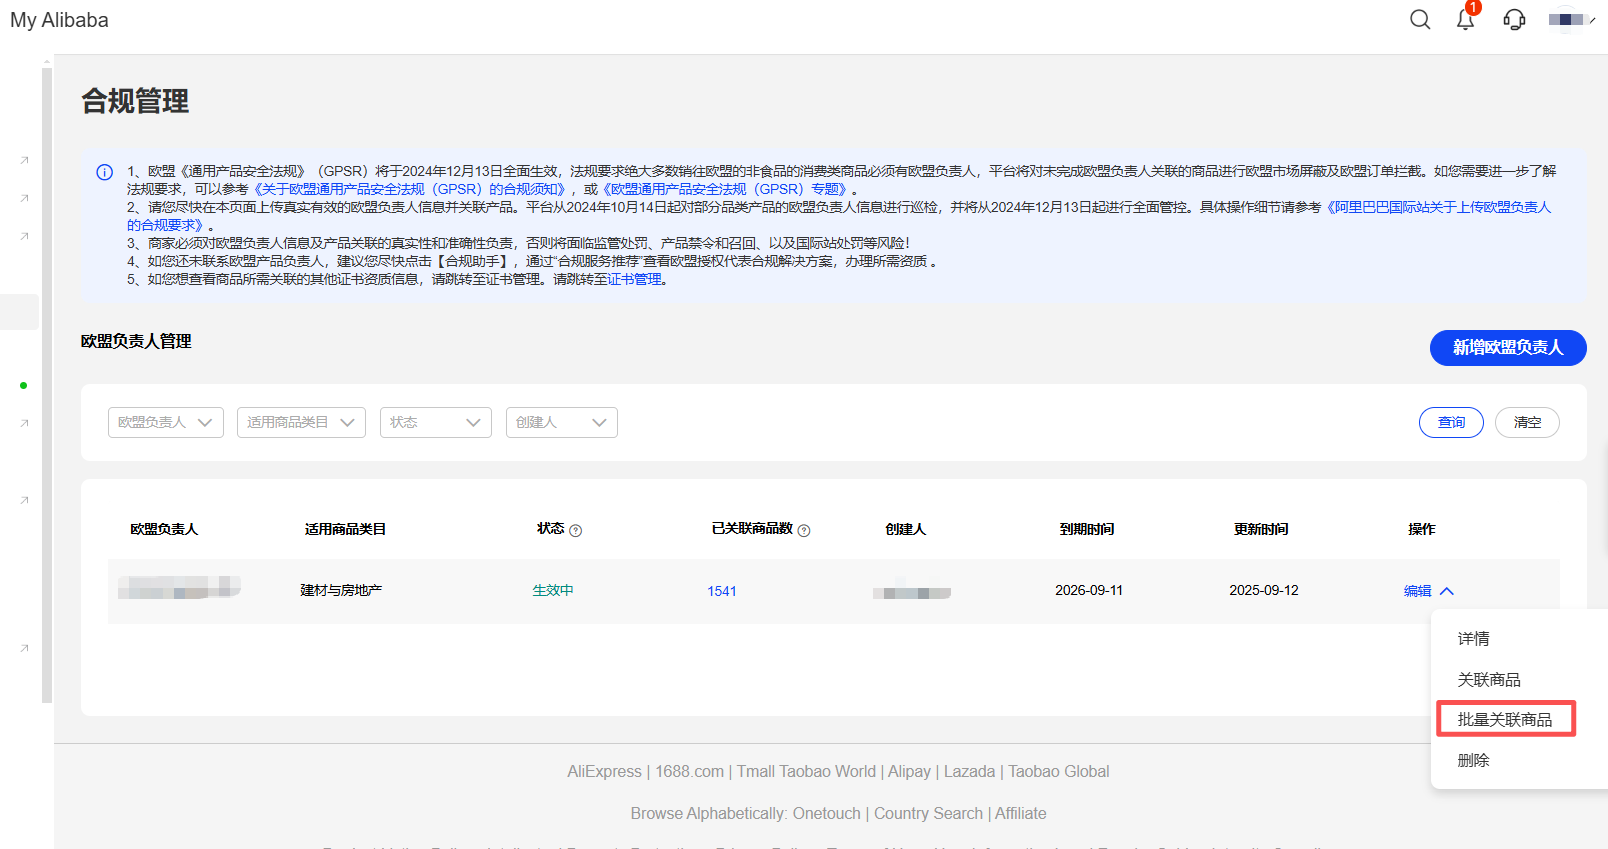Select 删除 from the action menu

click(1473, 760)
